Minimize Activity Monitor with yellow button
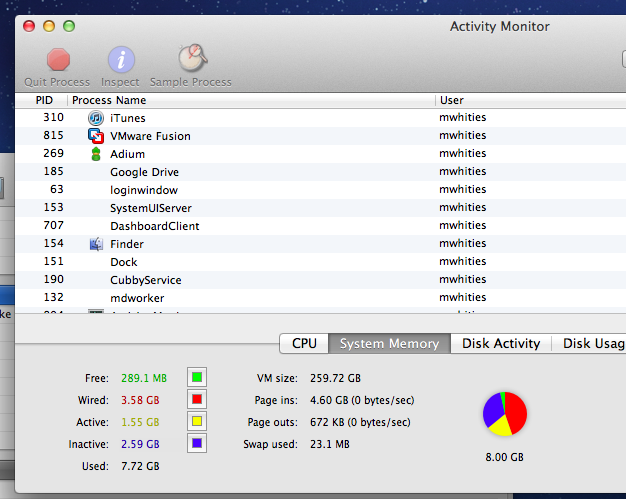 point(49,26)
